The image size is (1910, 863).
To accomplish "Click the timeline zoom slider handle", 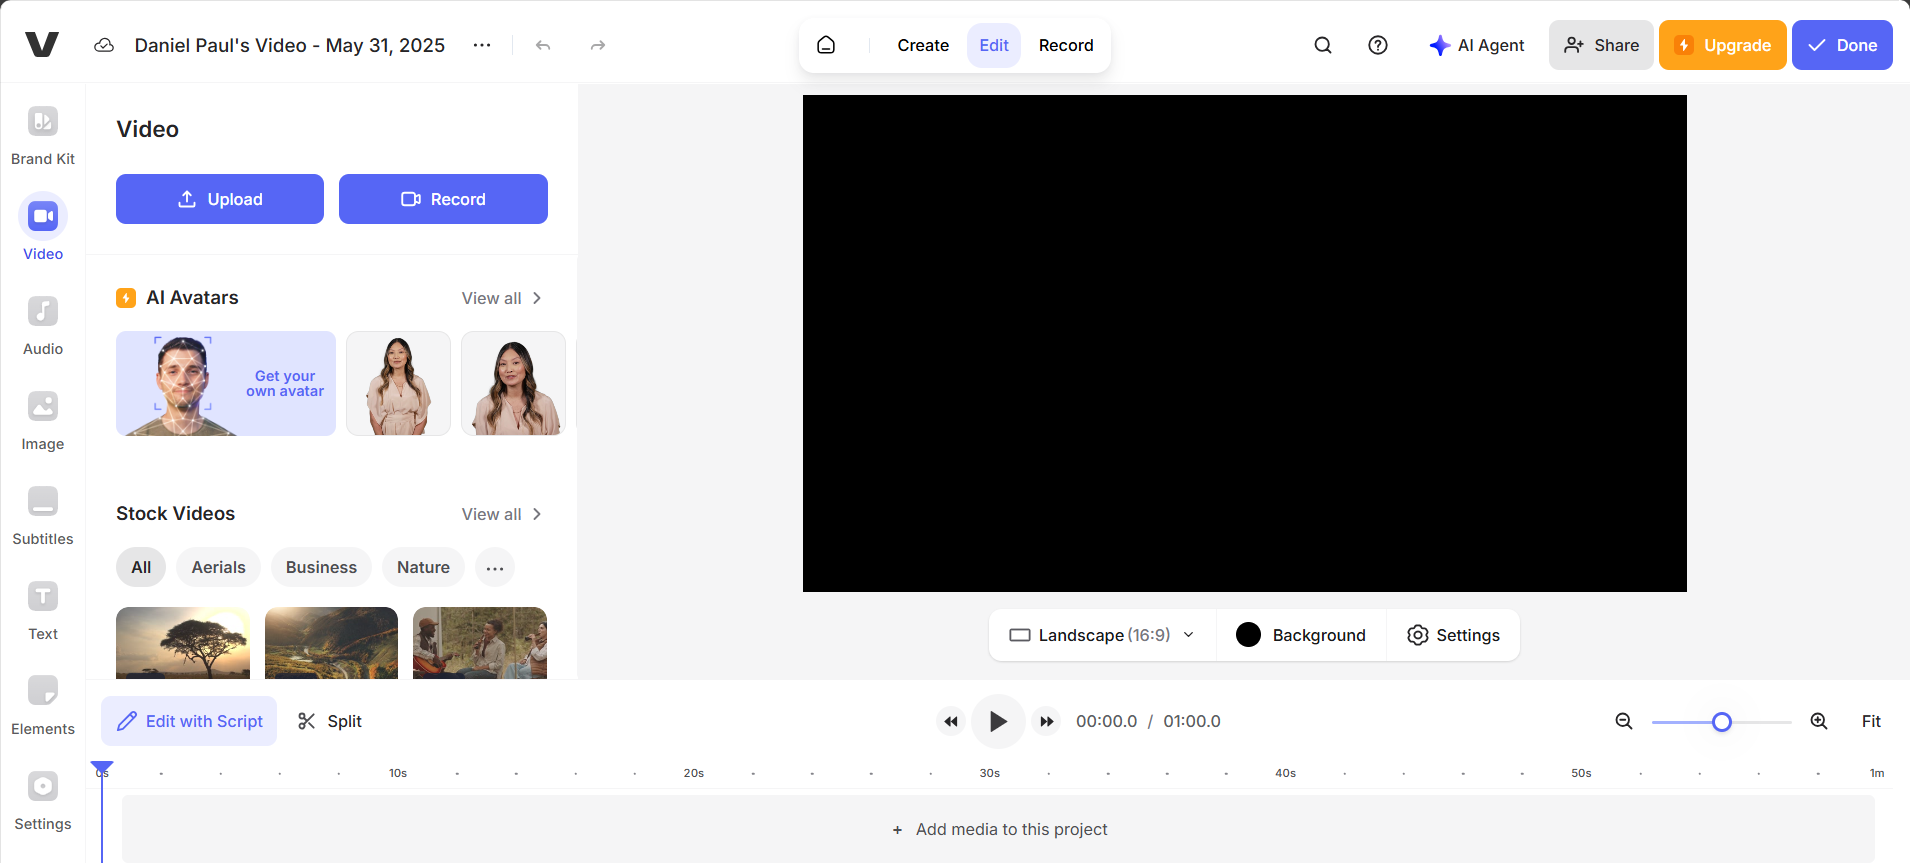I will pyautogui.click(x=1721, y=721).
